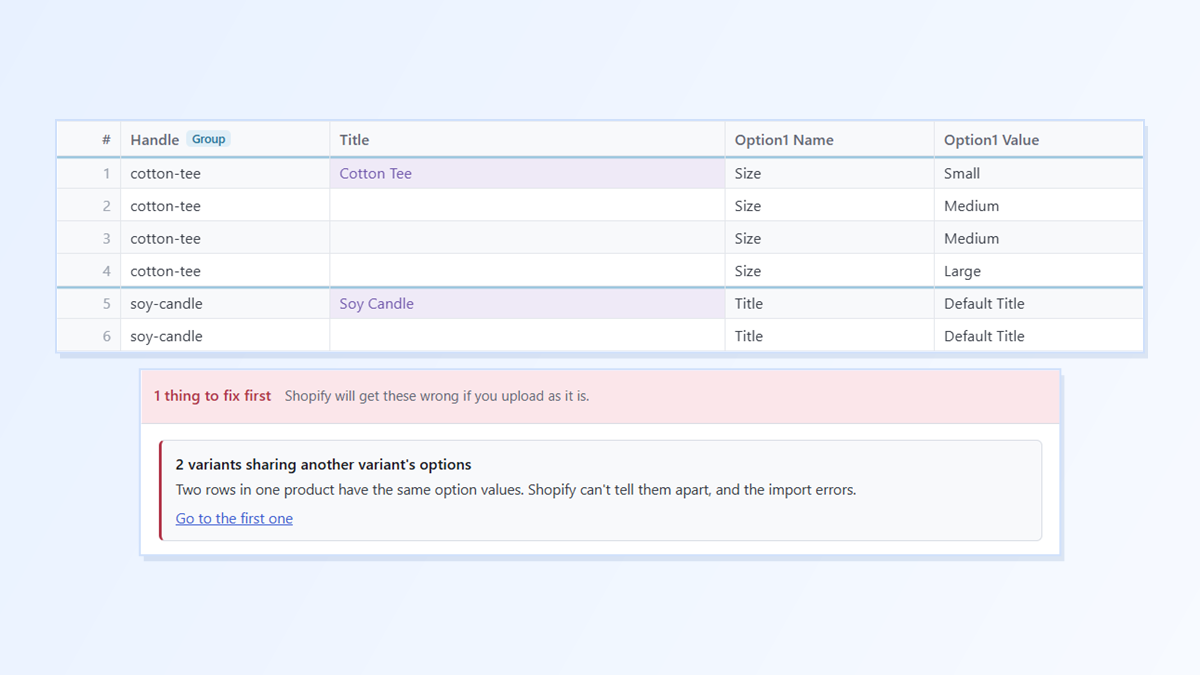
Task: Select the Title column header
Action: [x=527, y=140]
